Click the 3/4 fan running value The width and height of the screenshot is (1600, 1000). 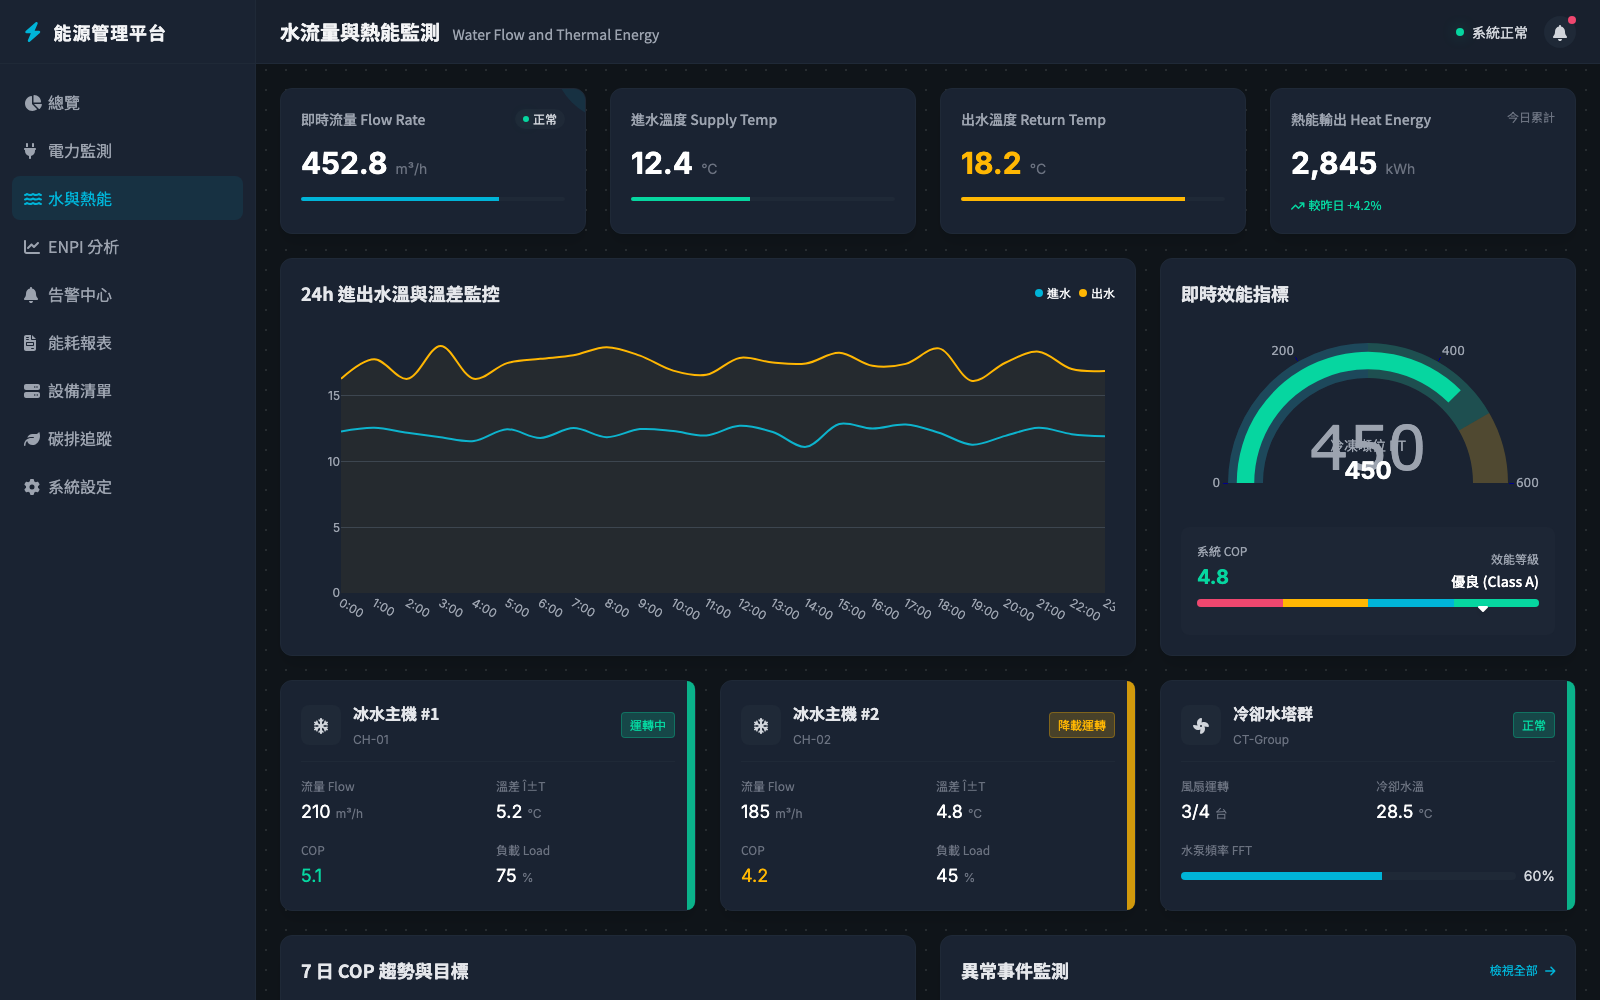(x=1195, y=812)
